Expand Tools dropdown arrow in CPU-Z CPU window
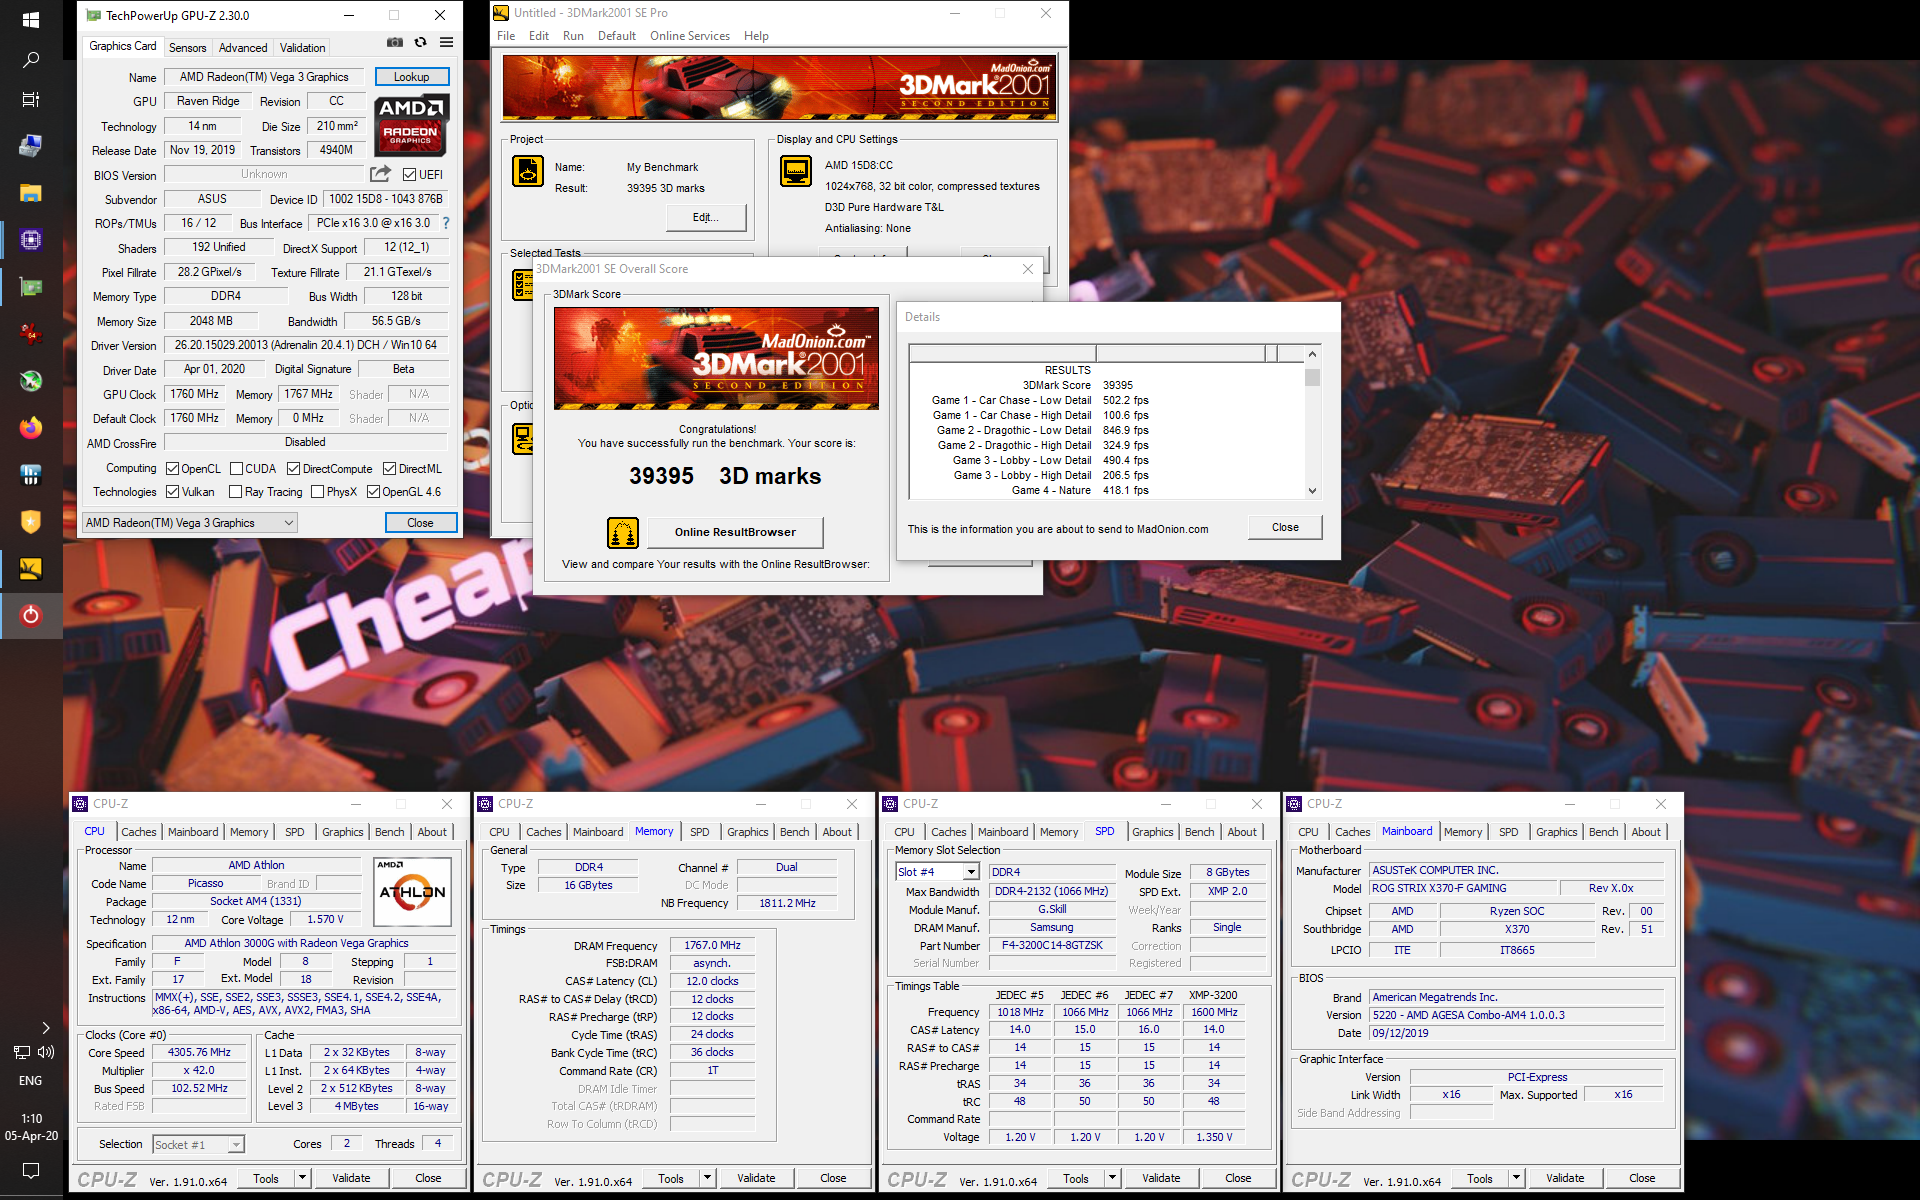 click(x=302, y=1178)
